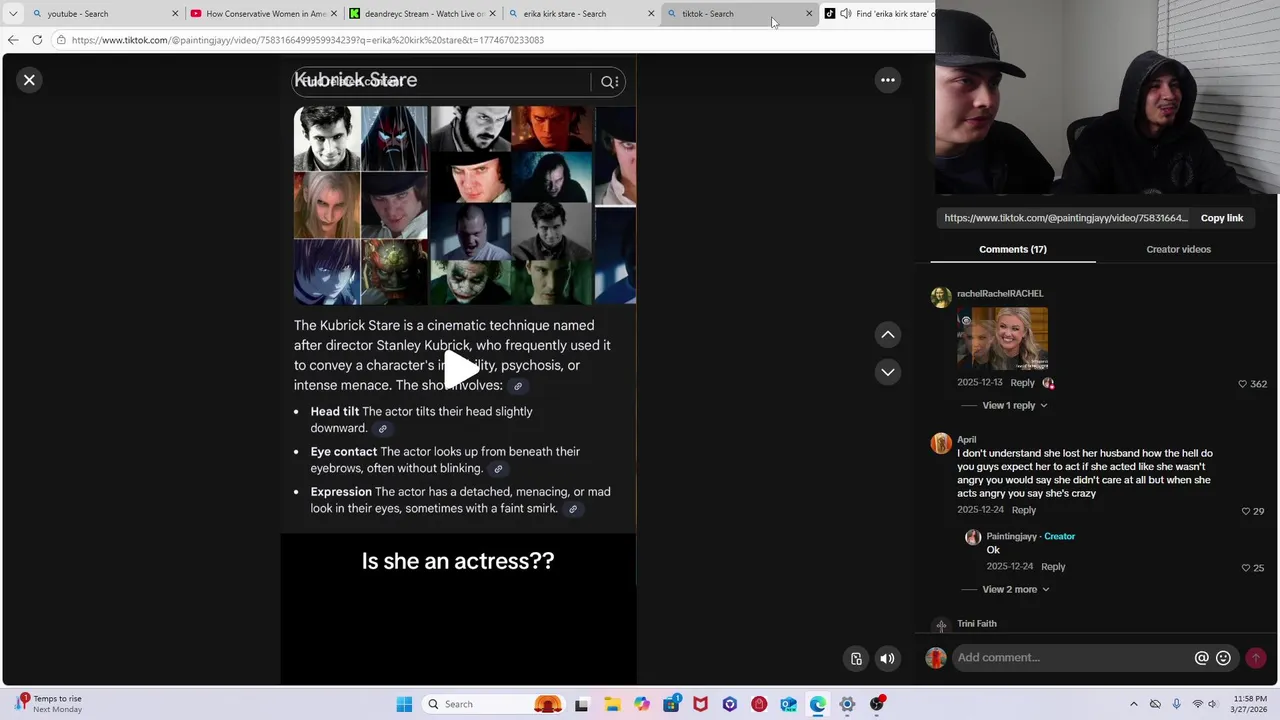The width and height of the screenshot is (1280, 720).
Task: Reply to rachelRachelRACHEL's comment
Action: 1022,383
